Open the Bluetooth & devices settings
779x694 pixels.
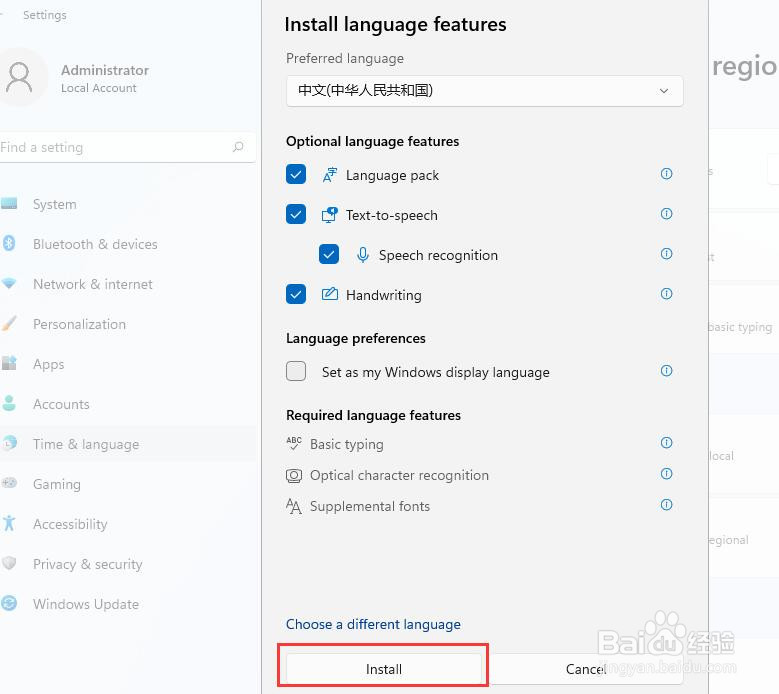(95, 244)
